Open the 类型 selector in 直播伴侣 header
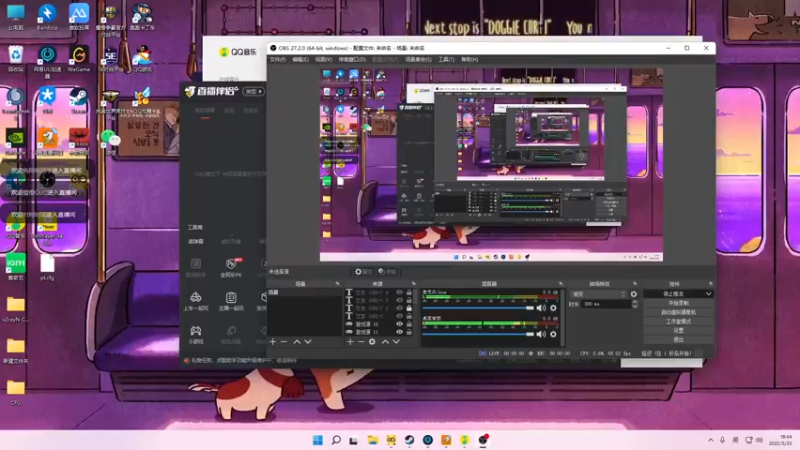 tap(254, 91)
